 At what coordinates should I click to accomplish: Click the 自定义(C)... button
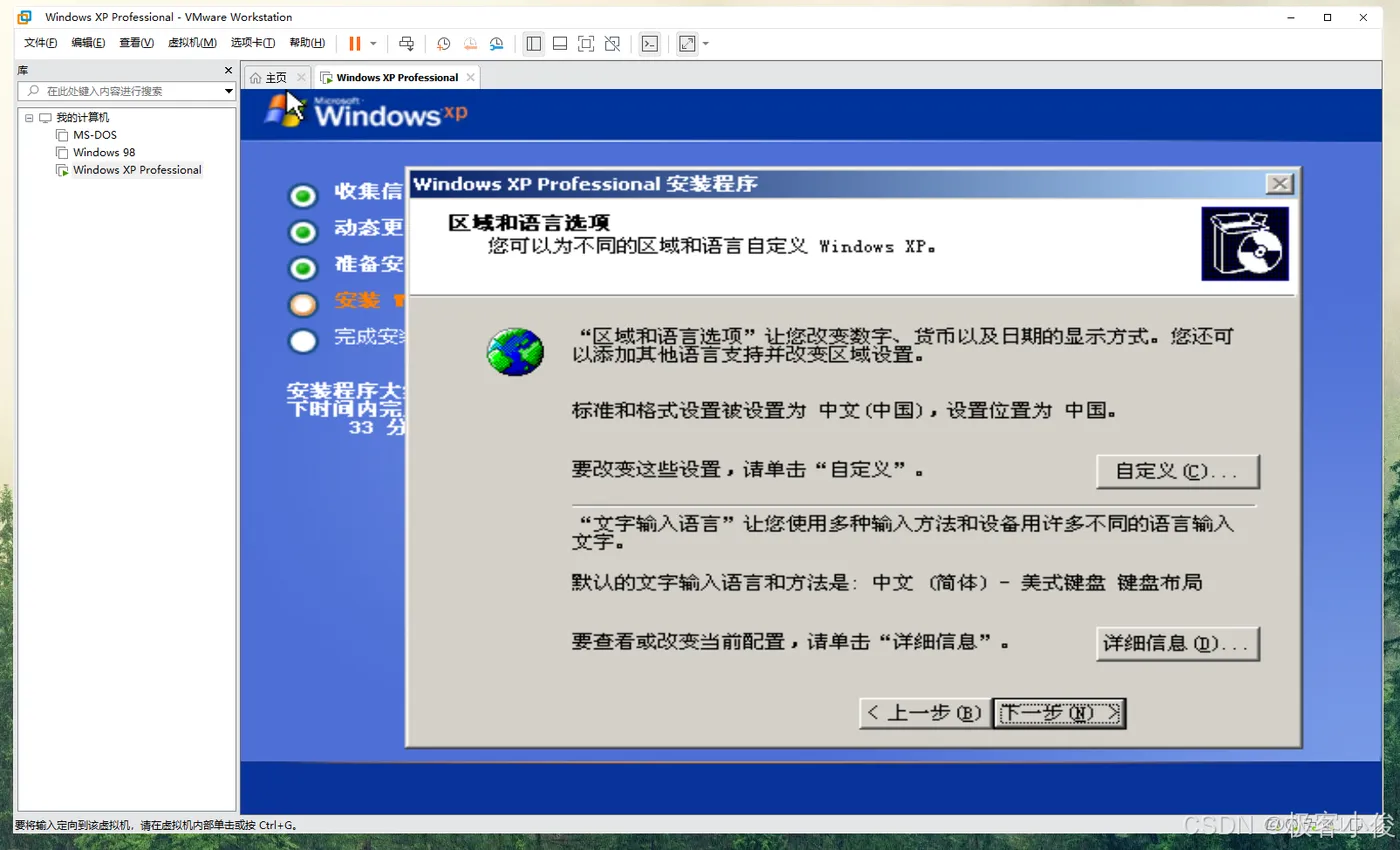tap(1178, 472)
